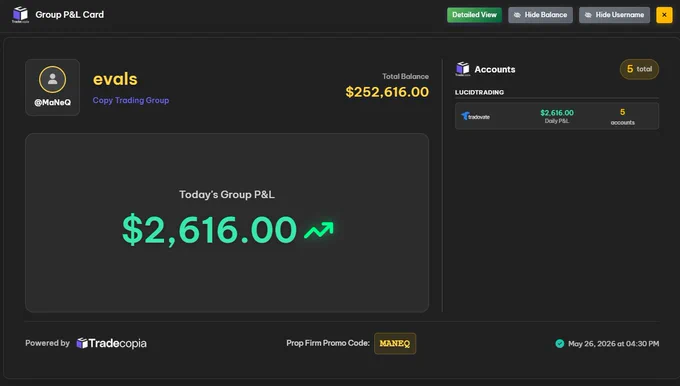This screenshot has width=680, height=386.
Task: Click the LUCIDTRADING section label
Action: coord(479,92)
